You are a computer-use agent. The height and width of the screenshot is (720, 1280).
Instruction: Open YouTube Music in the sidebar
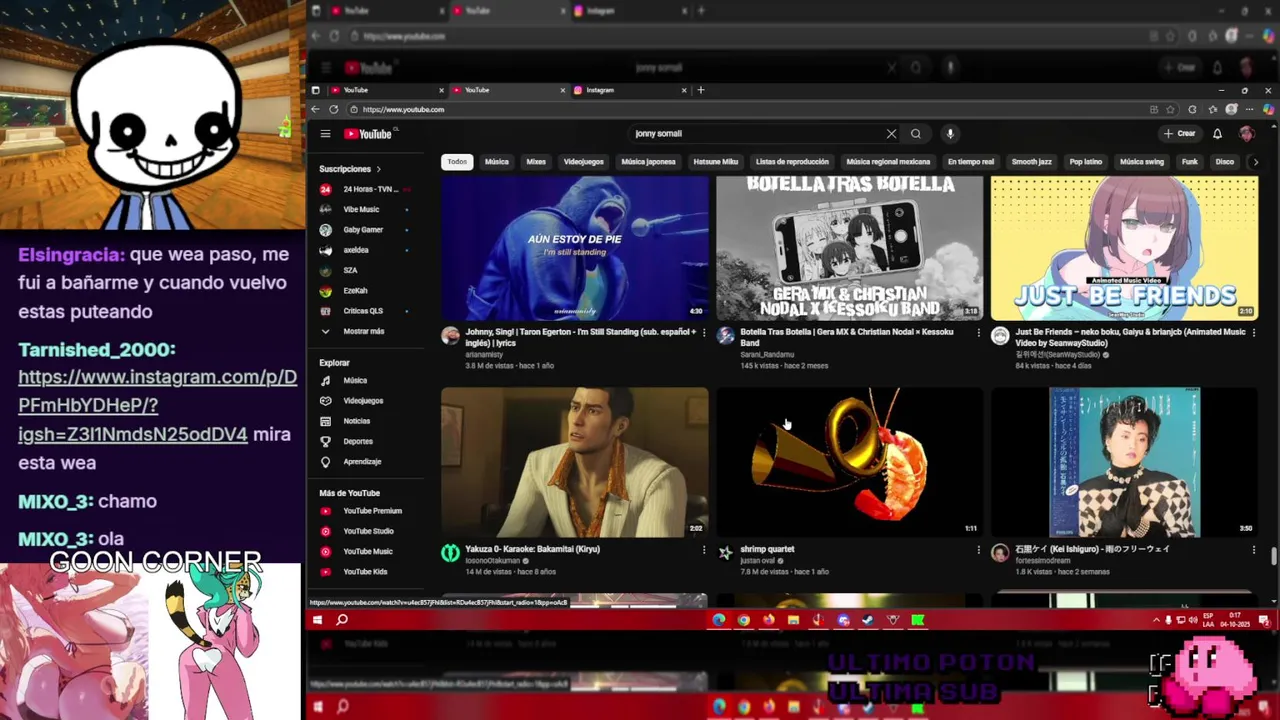pos(364,551)
